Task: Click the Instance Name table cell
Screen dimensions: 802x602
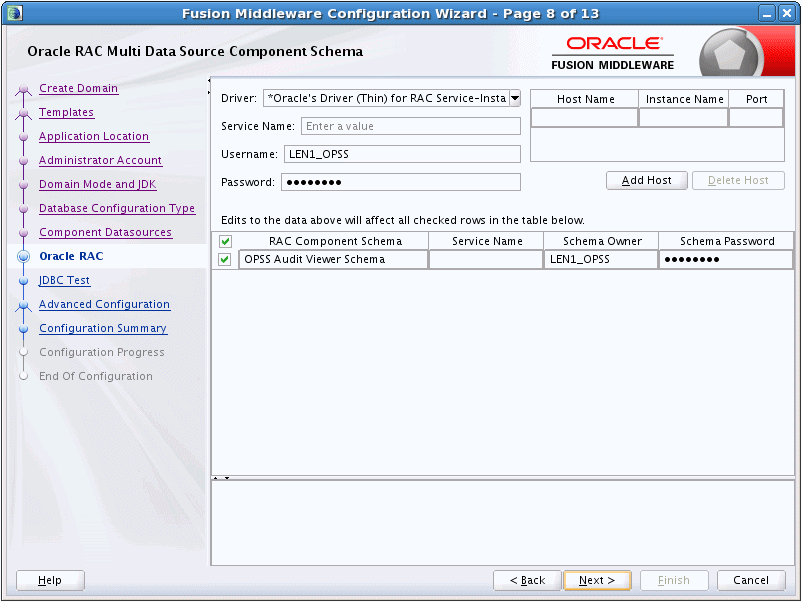Action: [683, 118]
